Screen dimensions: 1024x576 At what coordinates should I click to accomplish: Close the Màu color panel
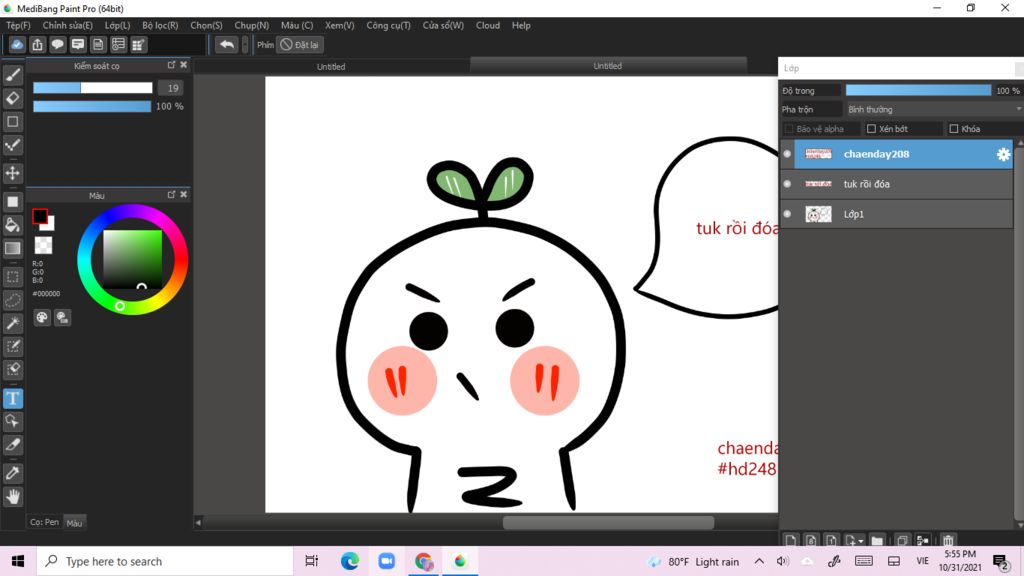[184, 194]
